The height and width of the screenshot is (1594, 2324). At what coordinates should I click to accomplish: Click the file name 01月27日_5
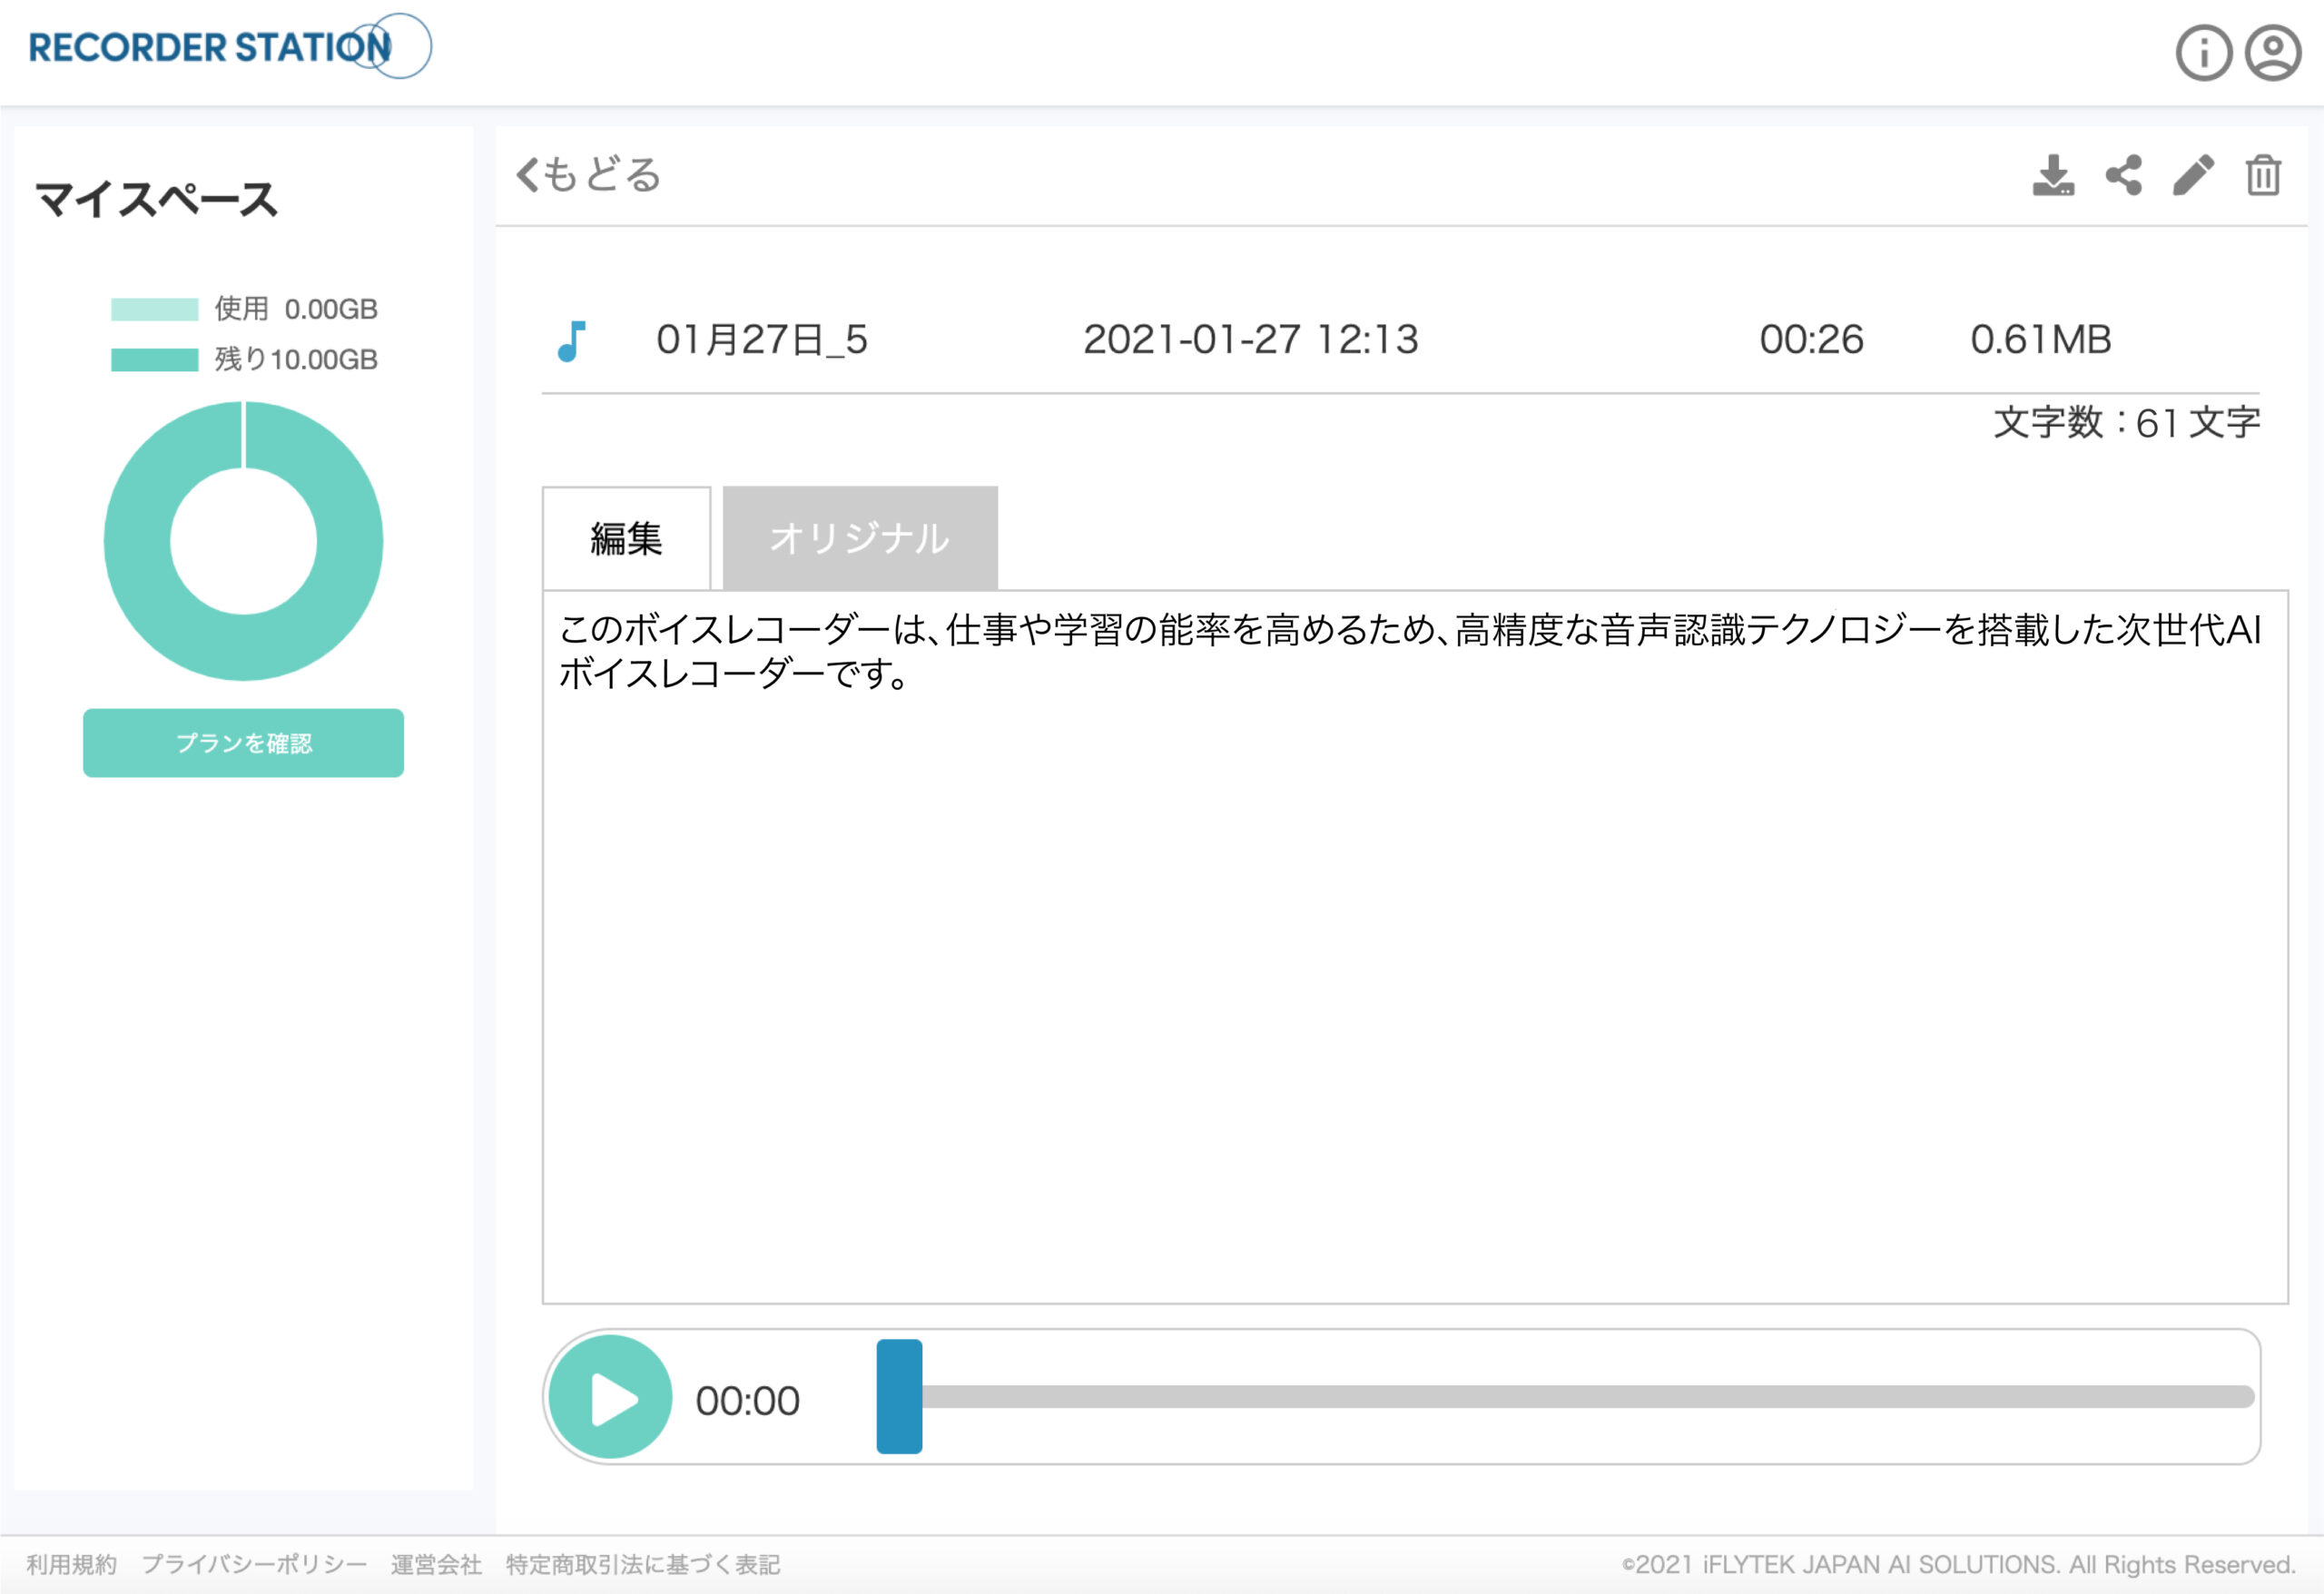[762, 340]
